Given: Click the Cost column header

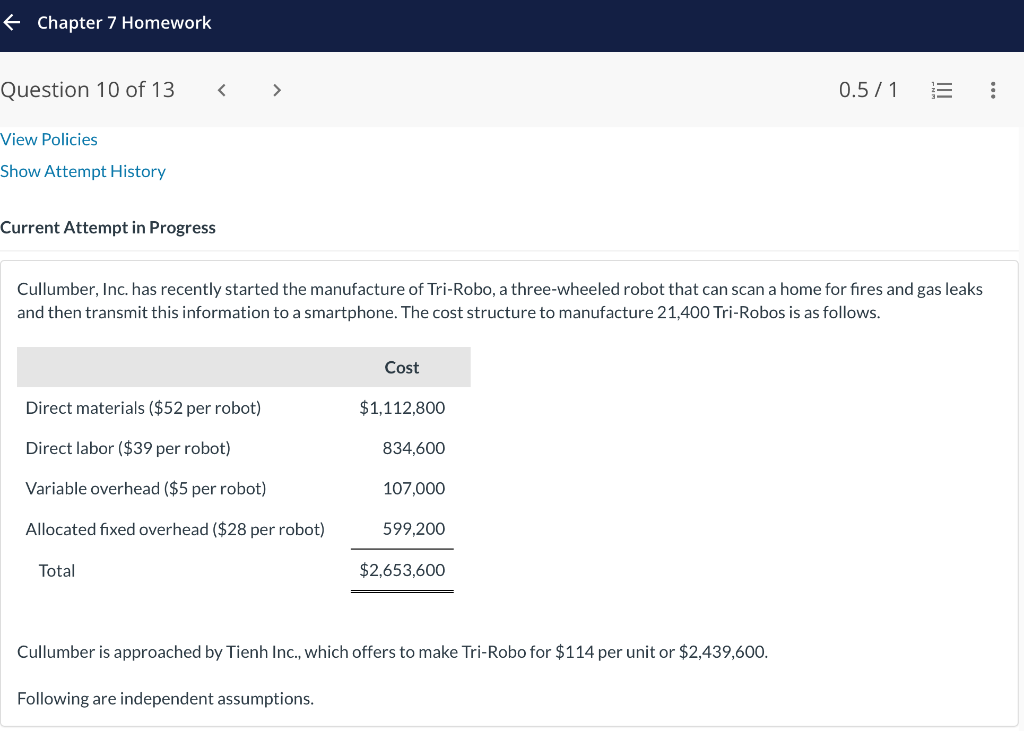Looking at the screenshot, I should coord(402,368).
